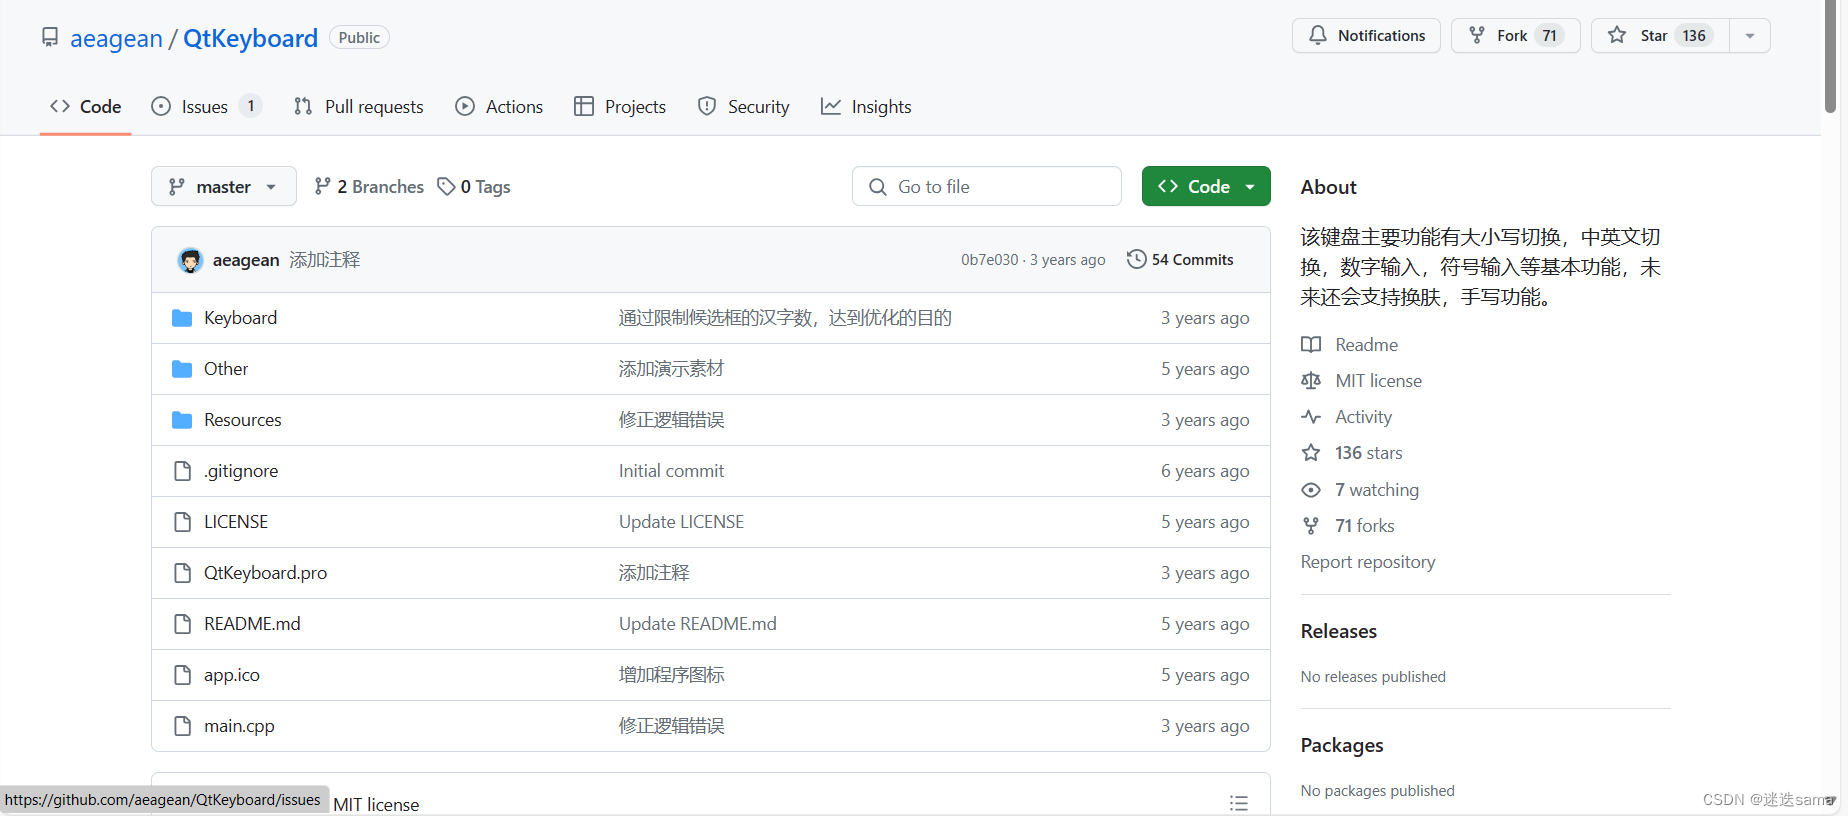Open the README.md file
The width and height of the screenshot is (1848, 816).
[252, 624]
